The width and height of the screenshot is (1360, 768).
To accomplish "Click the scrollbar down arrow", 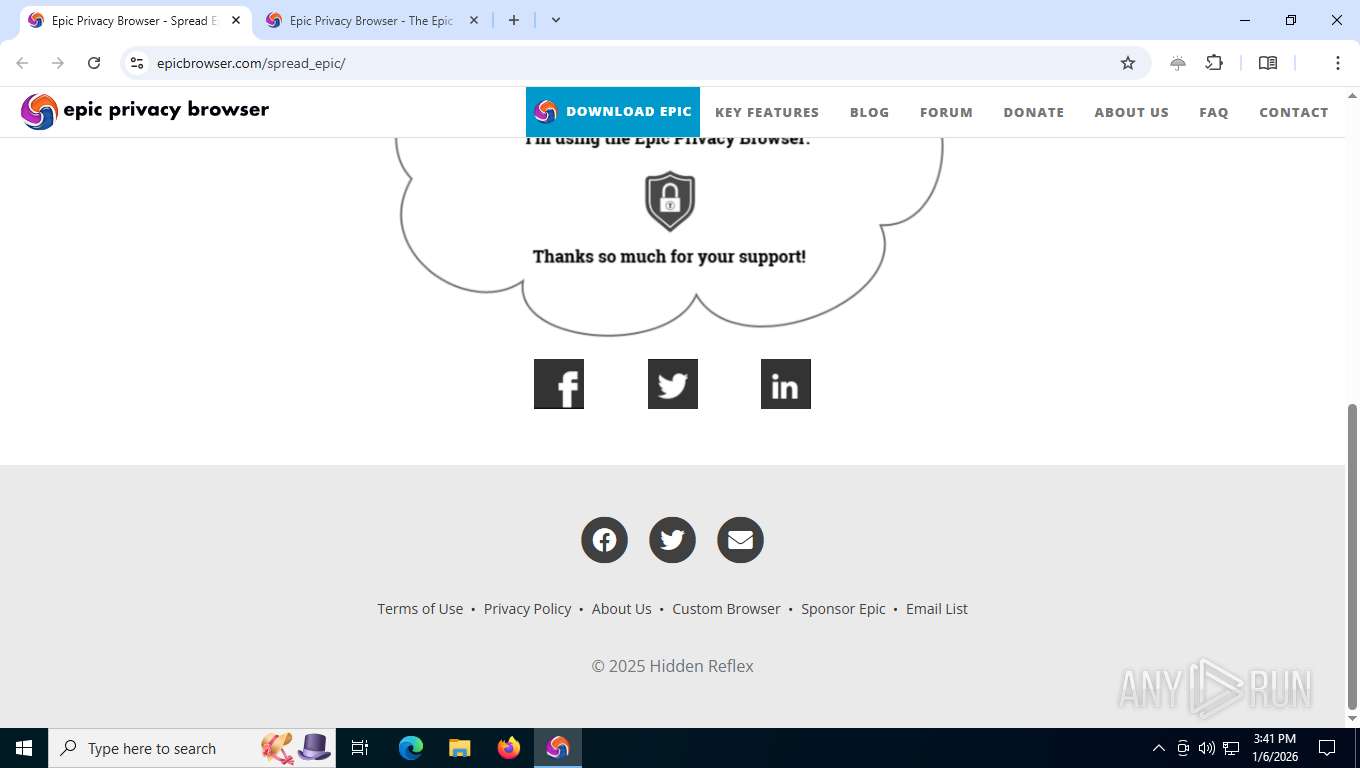I will click(x=1353, y=718).
